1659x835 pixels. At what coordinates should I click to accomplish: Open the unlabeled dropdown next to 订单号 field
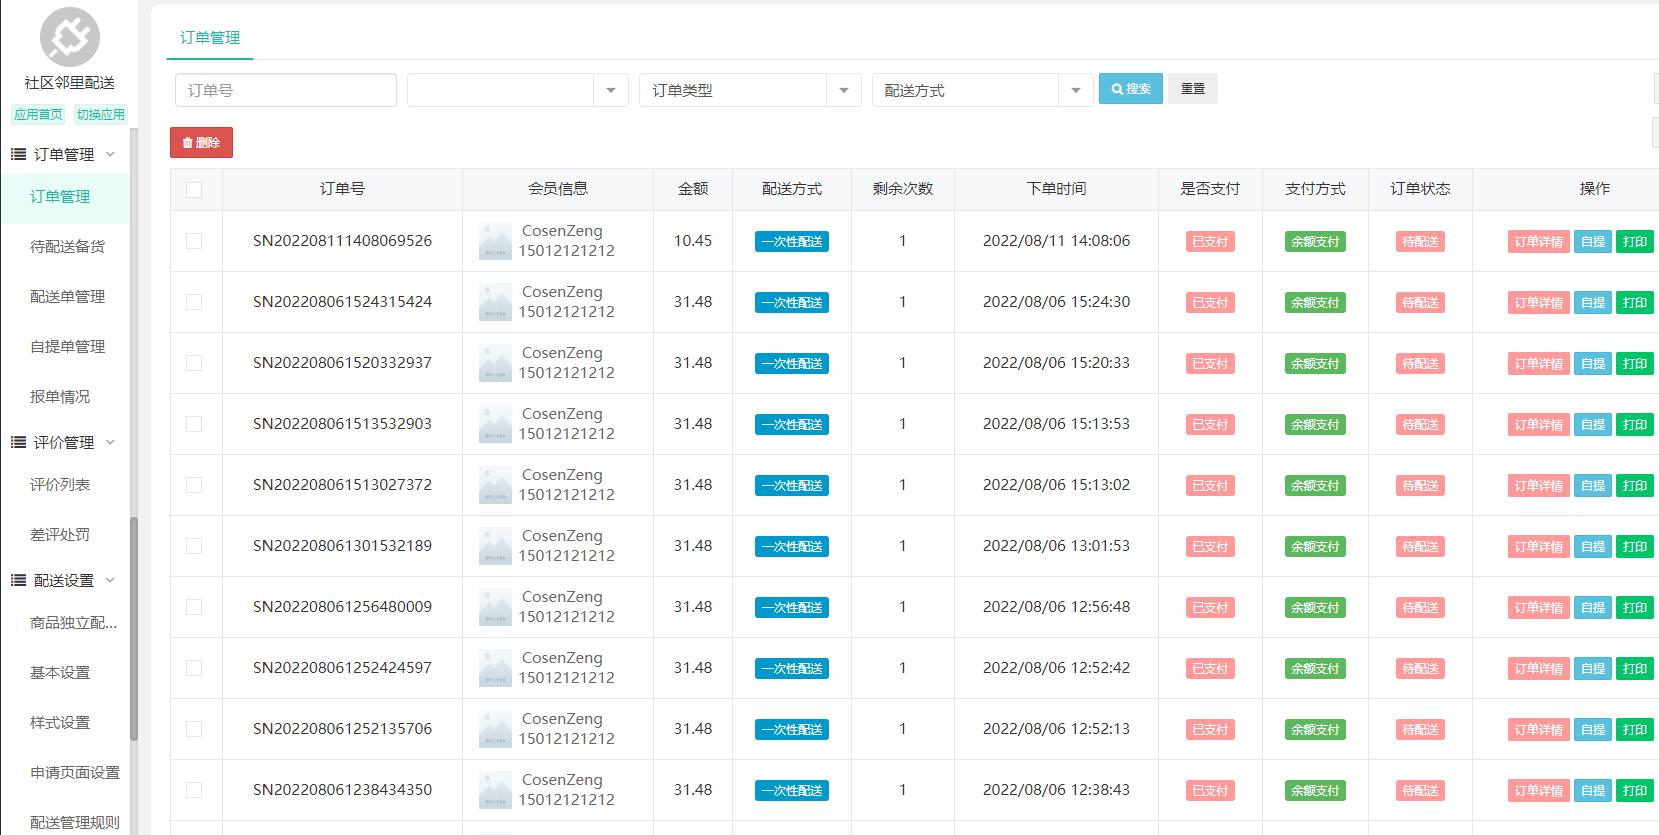tap(518, 90)
